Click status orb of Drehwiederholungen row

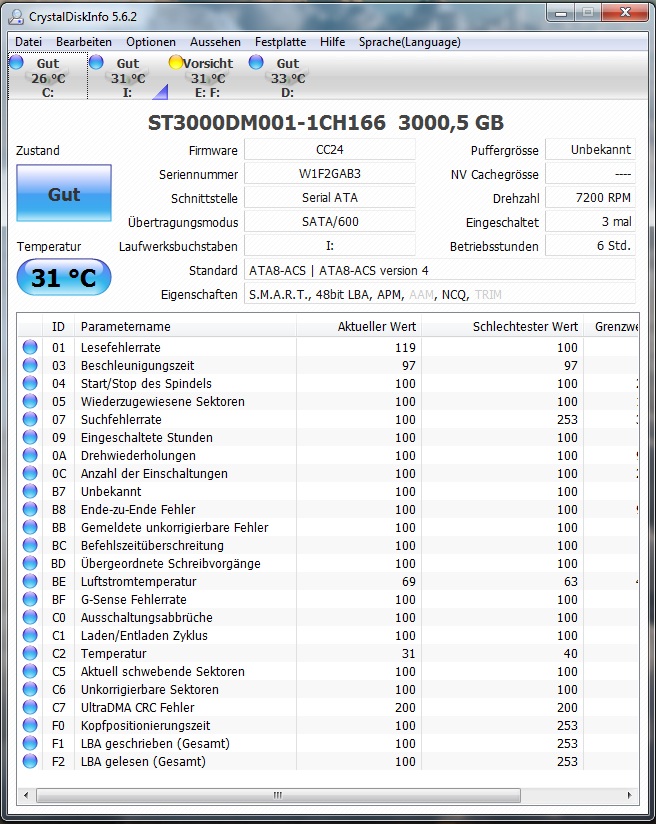pyautogui.click(x=30, y=456)
